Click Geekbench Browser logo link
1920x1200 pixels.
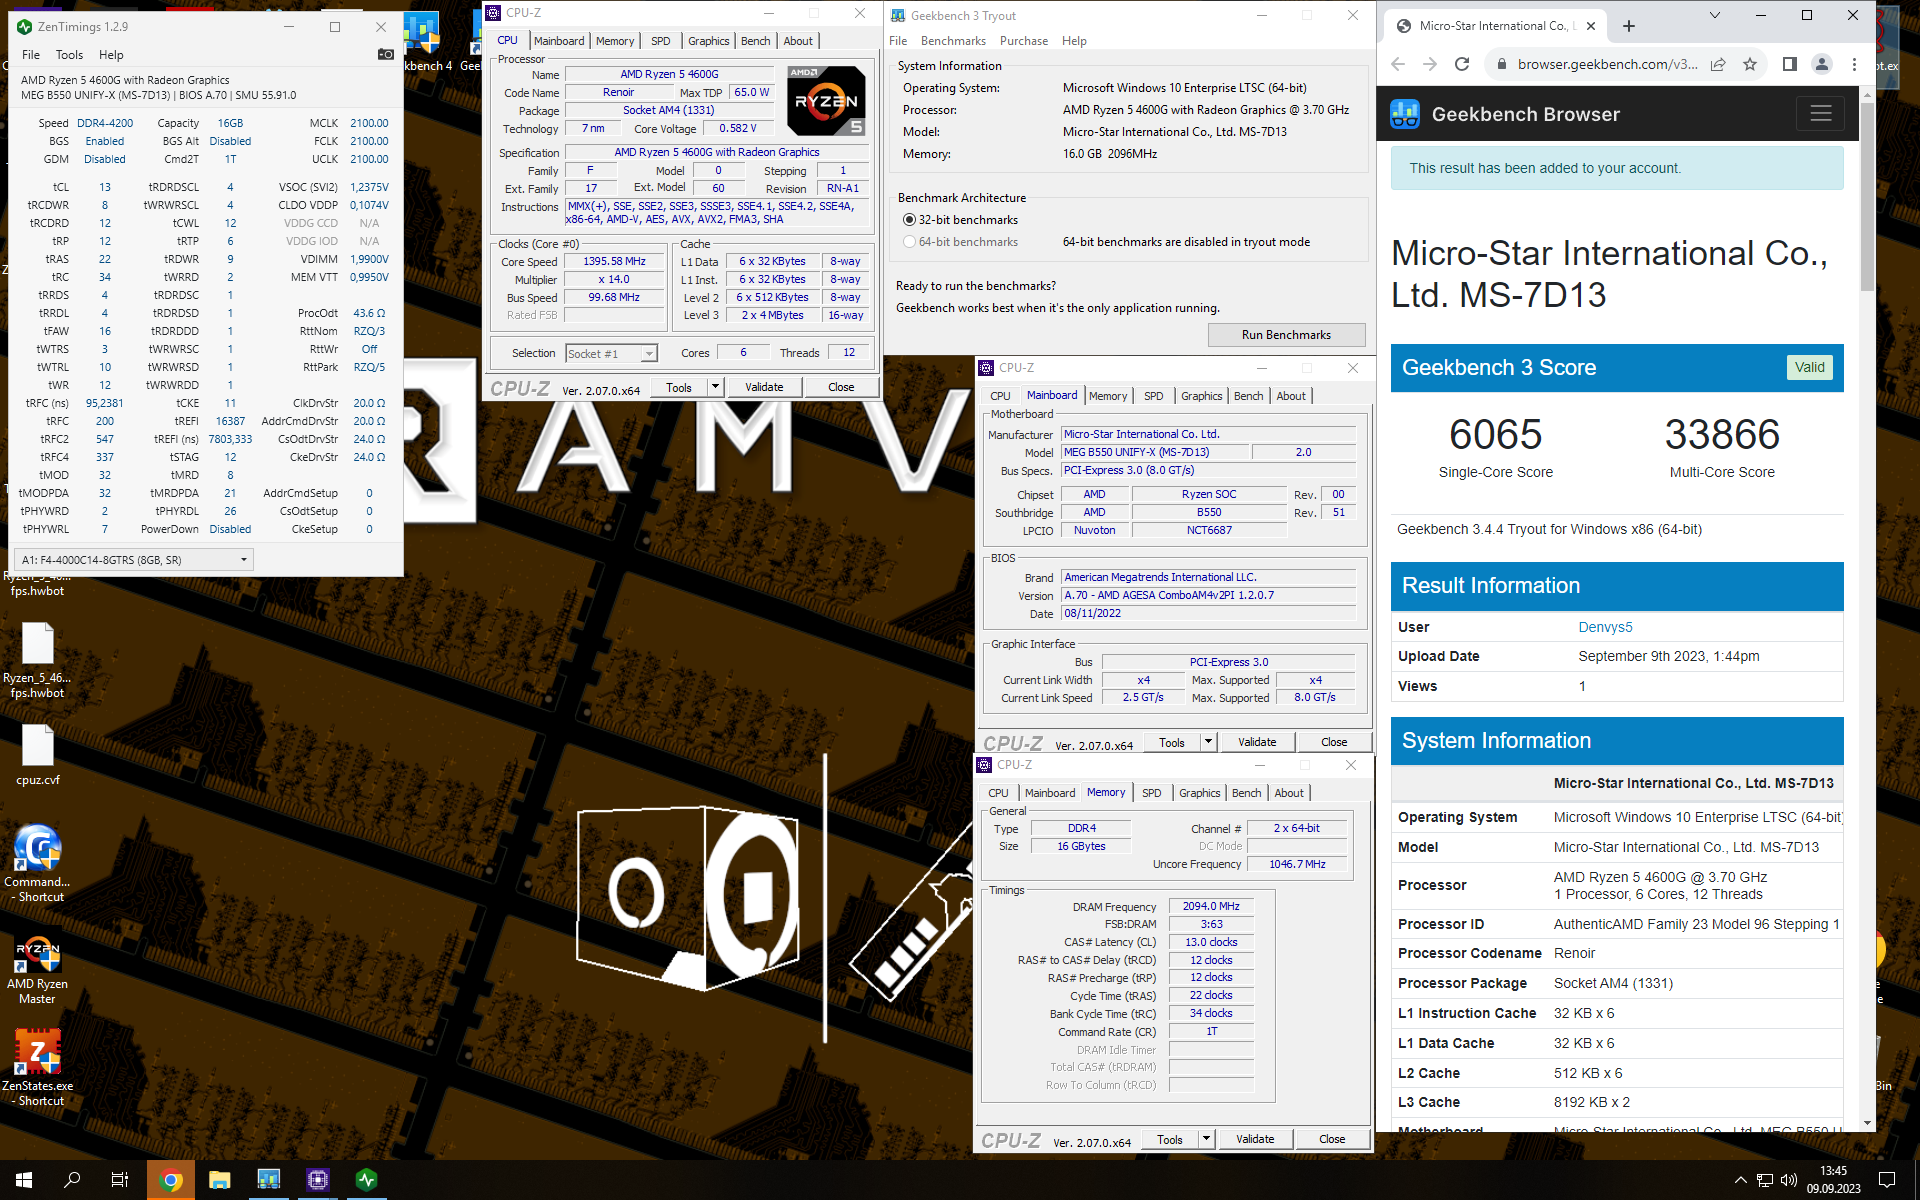[x=1505, y=114]
